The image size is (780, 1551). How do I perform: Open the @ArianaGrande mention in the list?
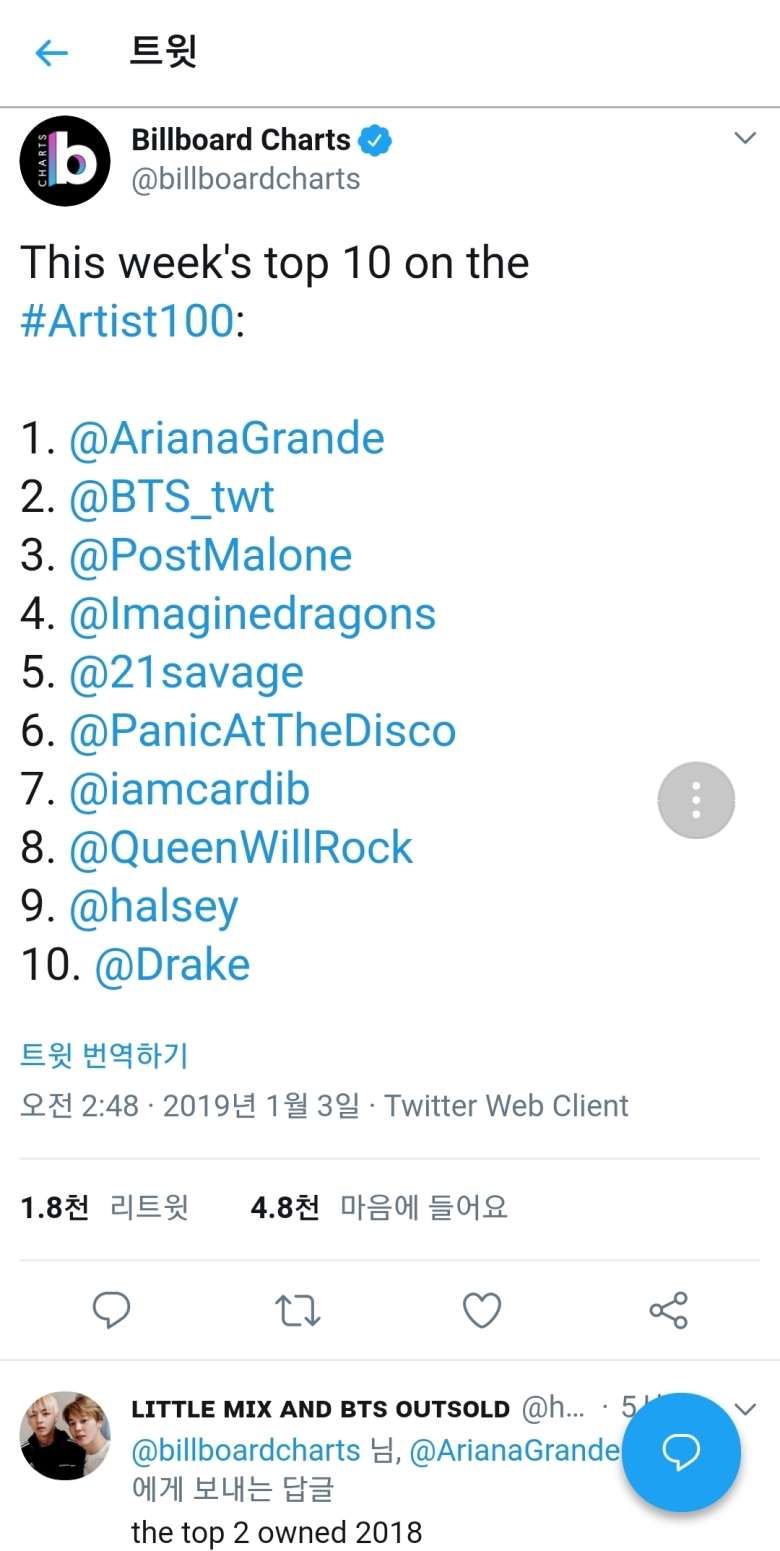(227, 439)
